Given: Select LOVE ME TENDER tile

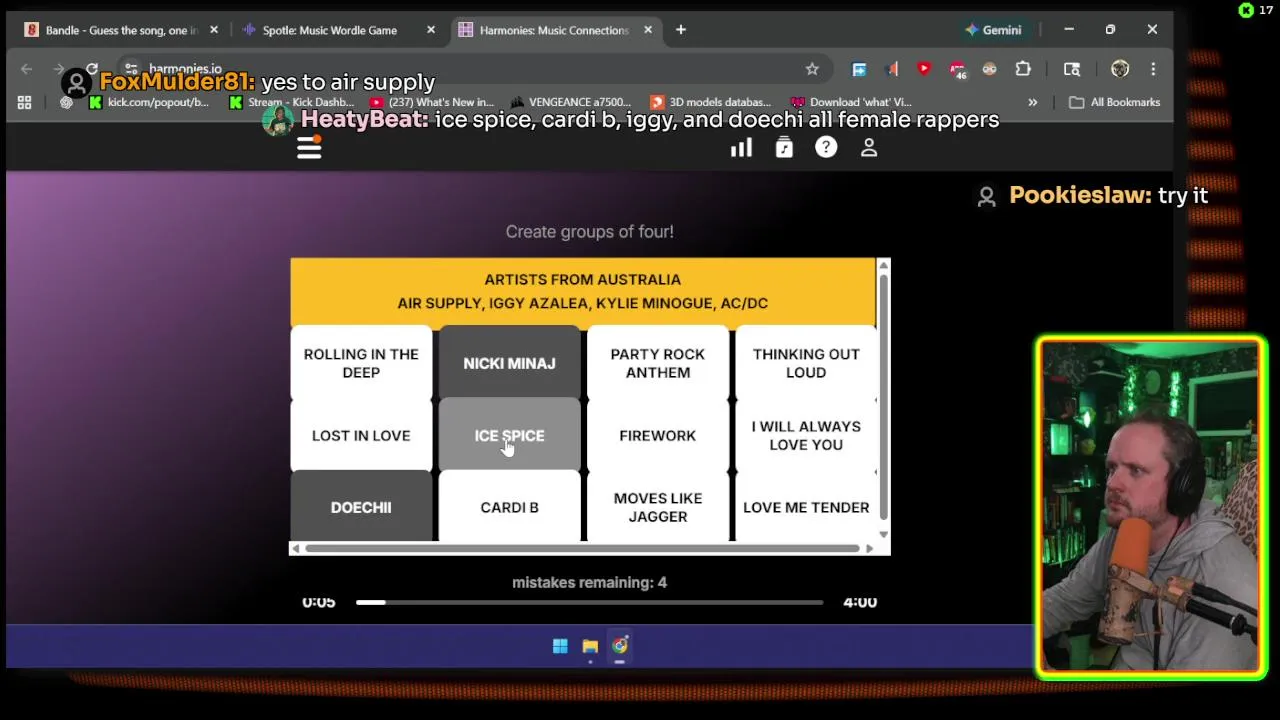Looking at the screenshot, I should 805,506.
